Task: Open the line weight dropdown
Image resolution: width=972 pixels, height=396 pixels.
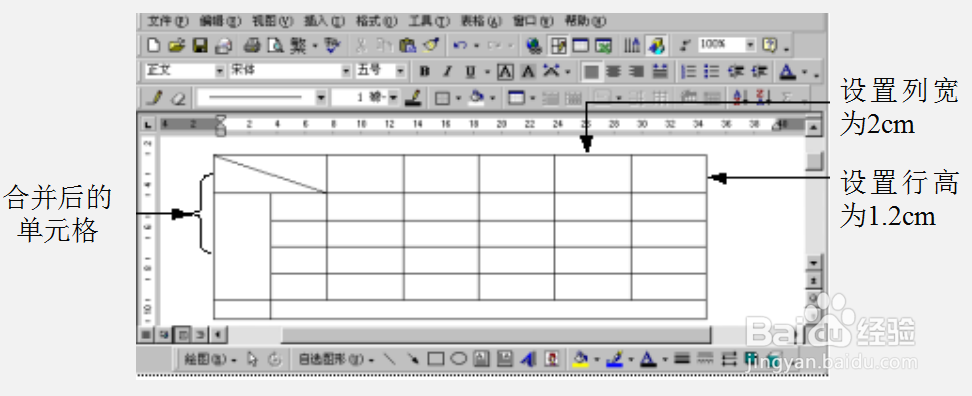Action: pos(393,97)
